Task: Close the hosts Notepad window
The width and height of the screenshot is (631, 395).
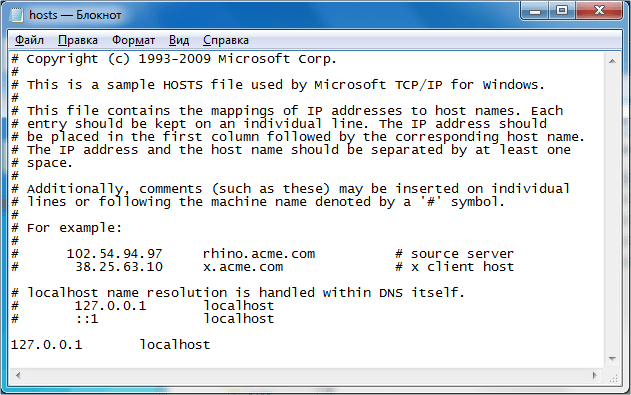Action: pos(599,11)
